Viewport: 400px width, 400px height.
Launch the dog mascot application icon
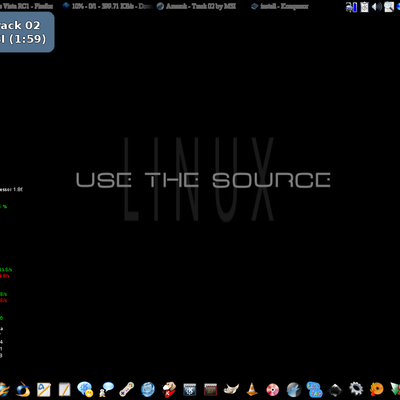169,389
